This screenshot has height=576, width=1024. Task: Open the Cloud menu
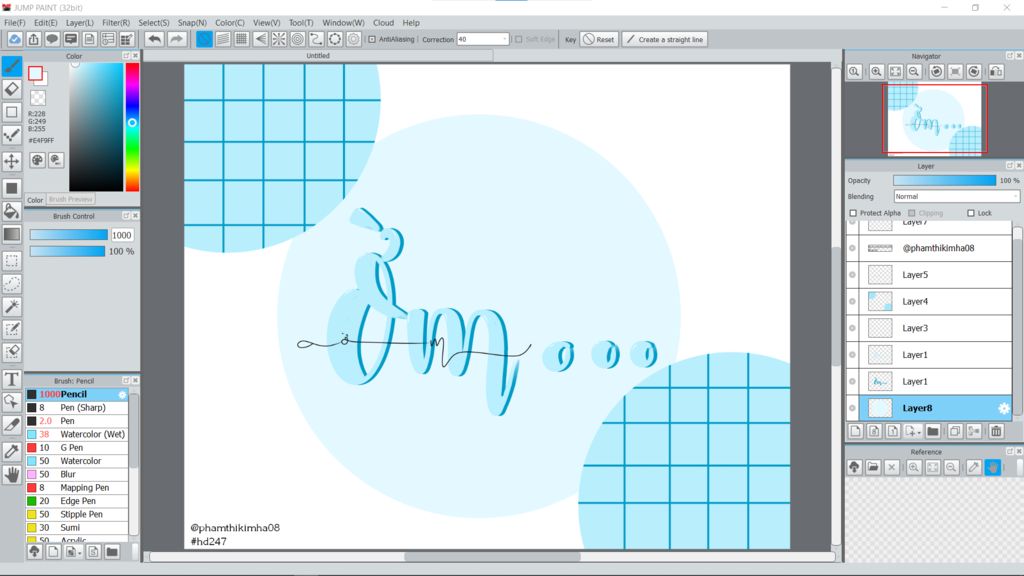383,23
